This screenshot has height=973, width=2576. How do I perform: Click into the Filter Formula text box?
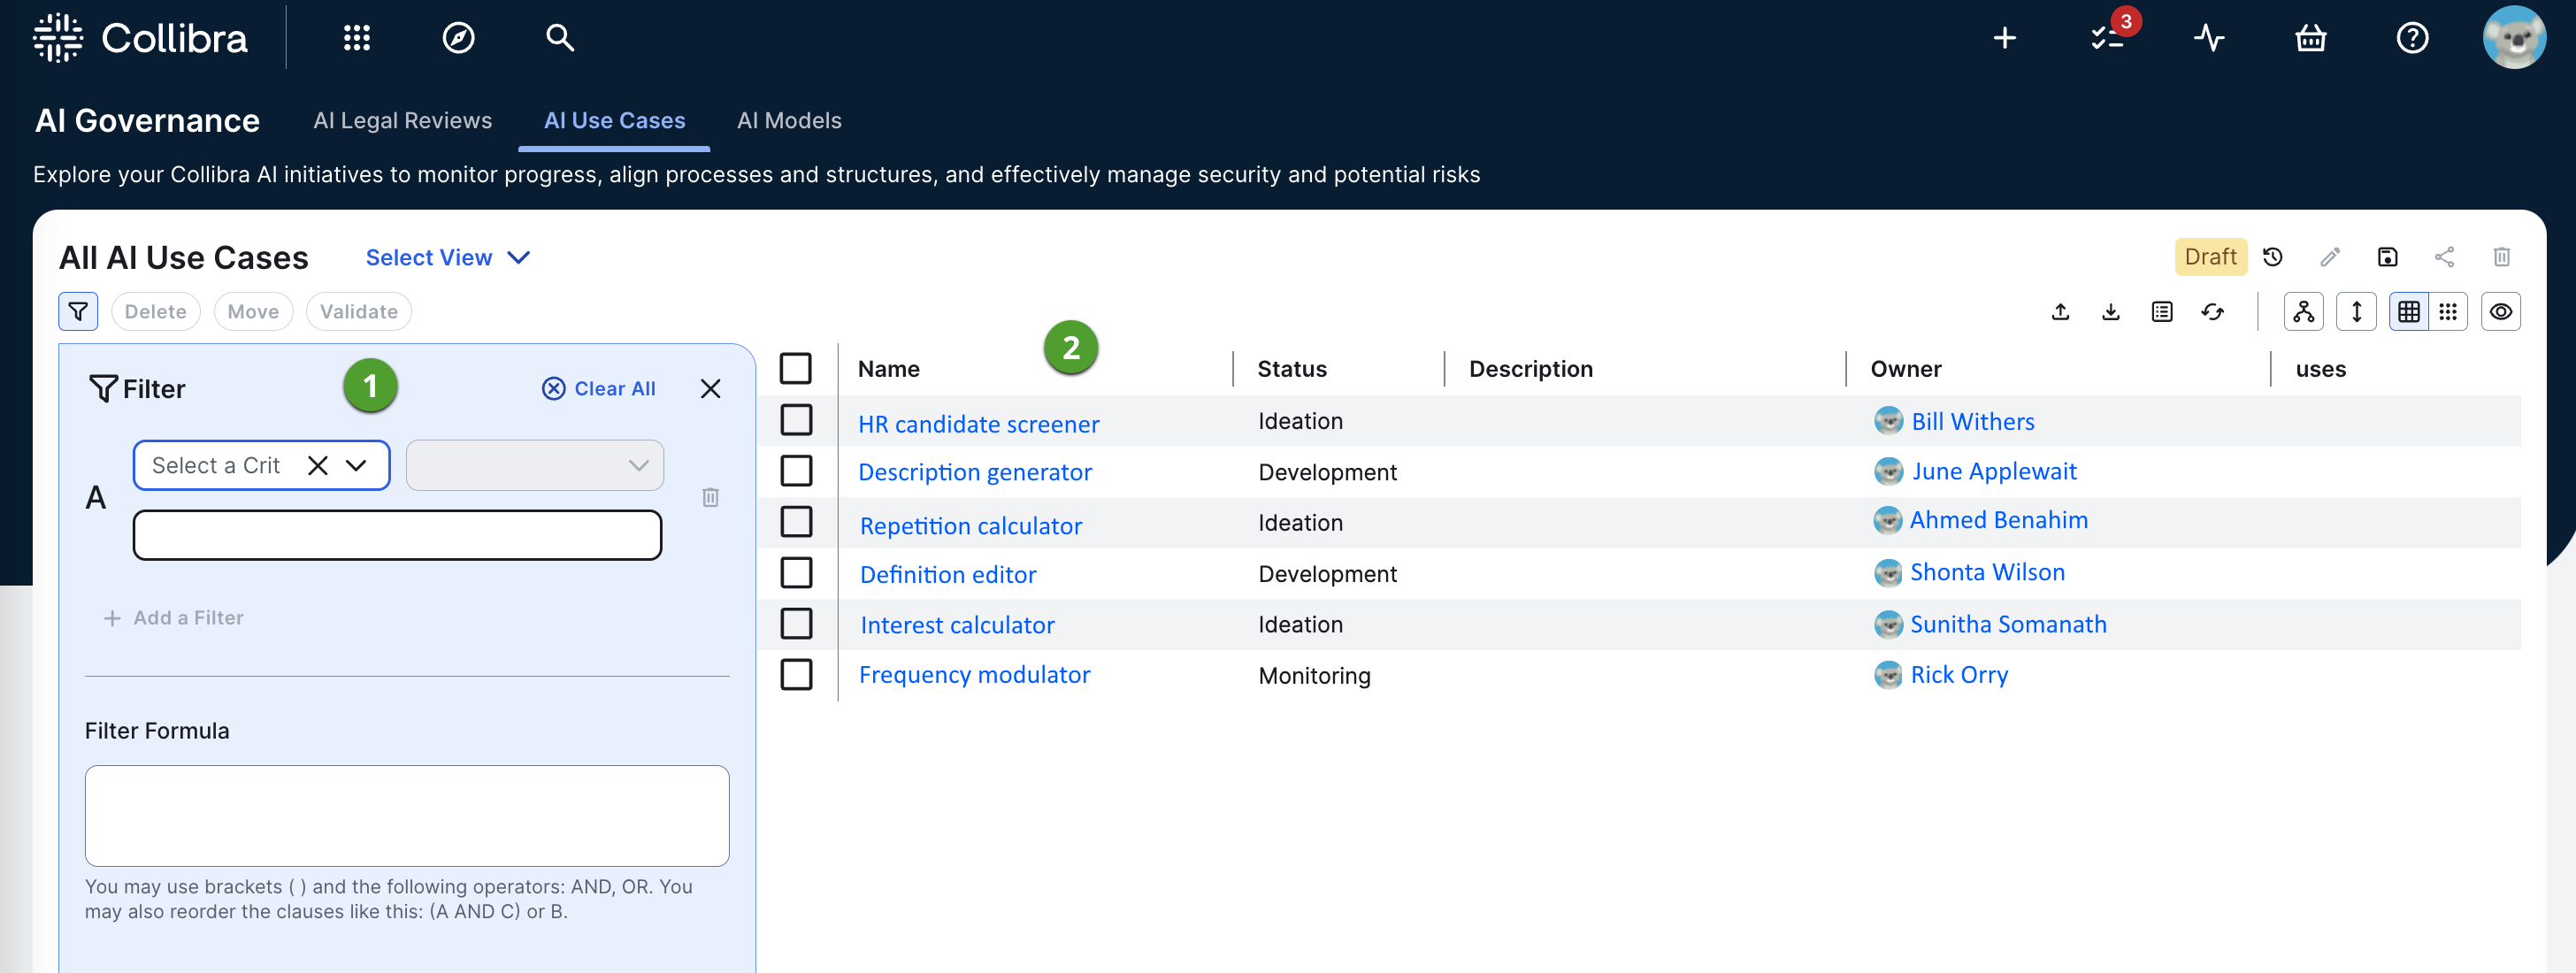point(406,816)
